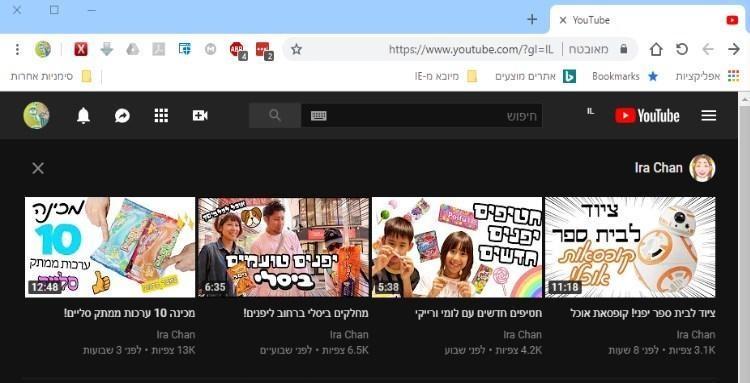The width and height of the screenshot is (750, 383).
Task: Open the ABP adblock extension icon
Action: (238, 50)
